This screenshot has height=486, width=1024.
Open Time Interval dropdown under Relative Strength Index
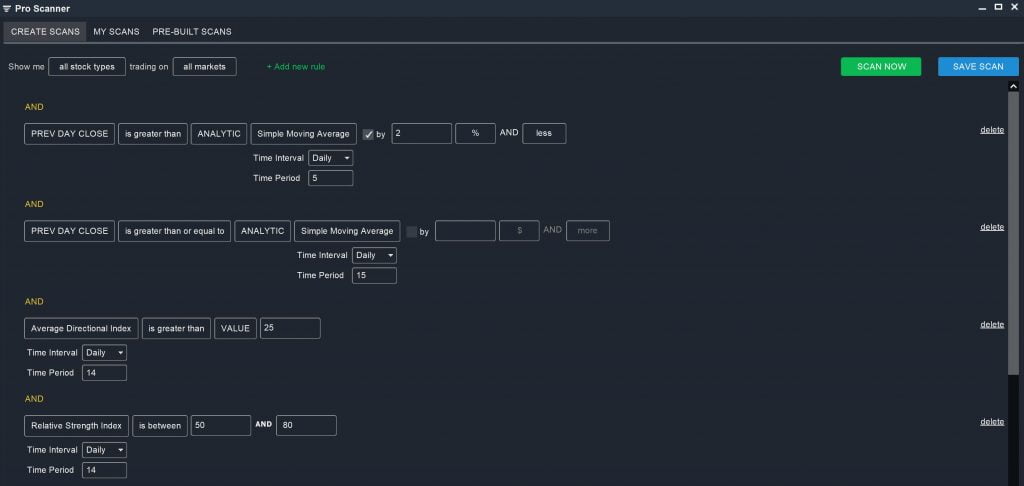[x=104, y=450]
